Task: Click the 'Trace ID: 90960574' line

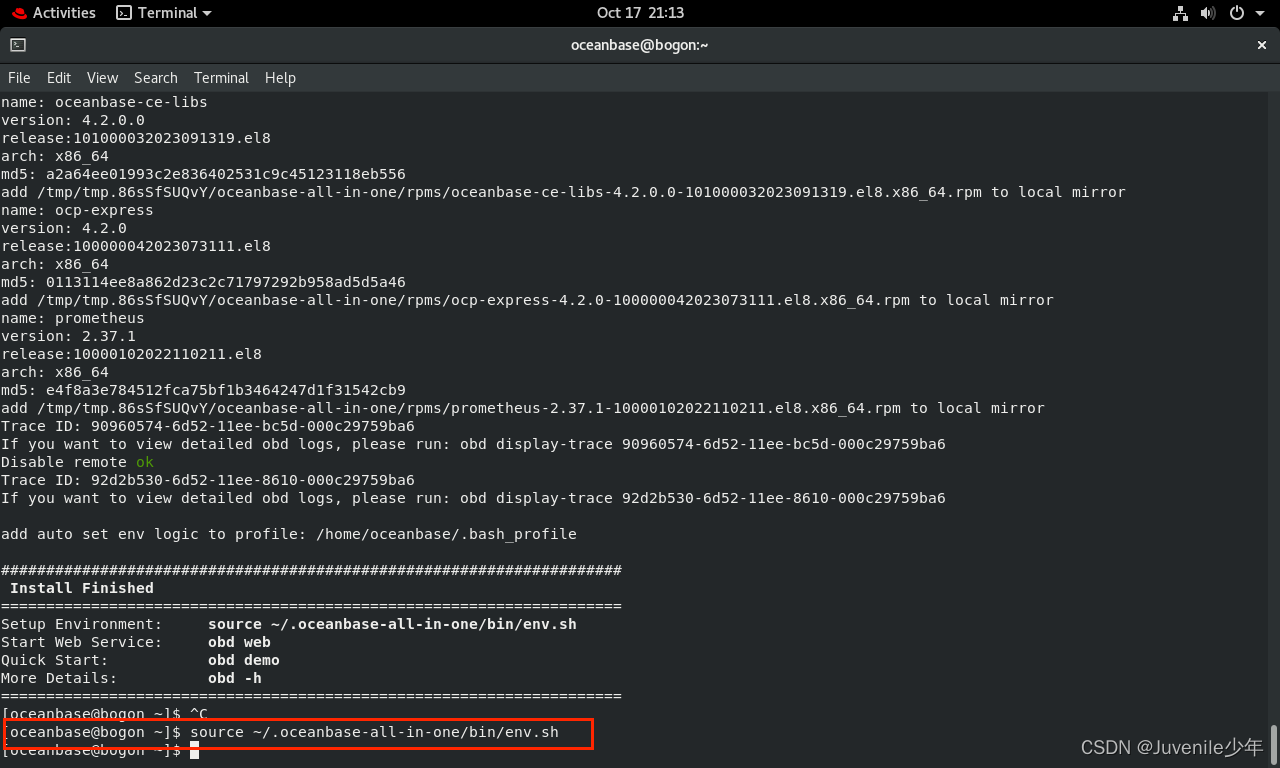Action: [207, 426]
